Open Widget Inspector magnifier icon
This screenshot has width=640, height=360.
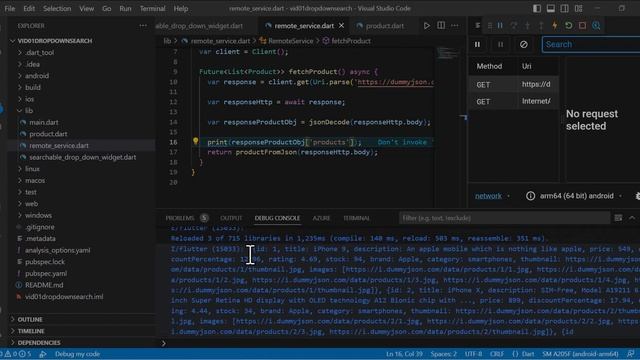[596, 25]
